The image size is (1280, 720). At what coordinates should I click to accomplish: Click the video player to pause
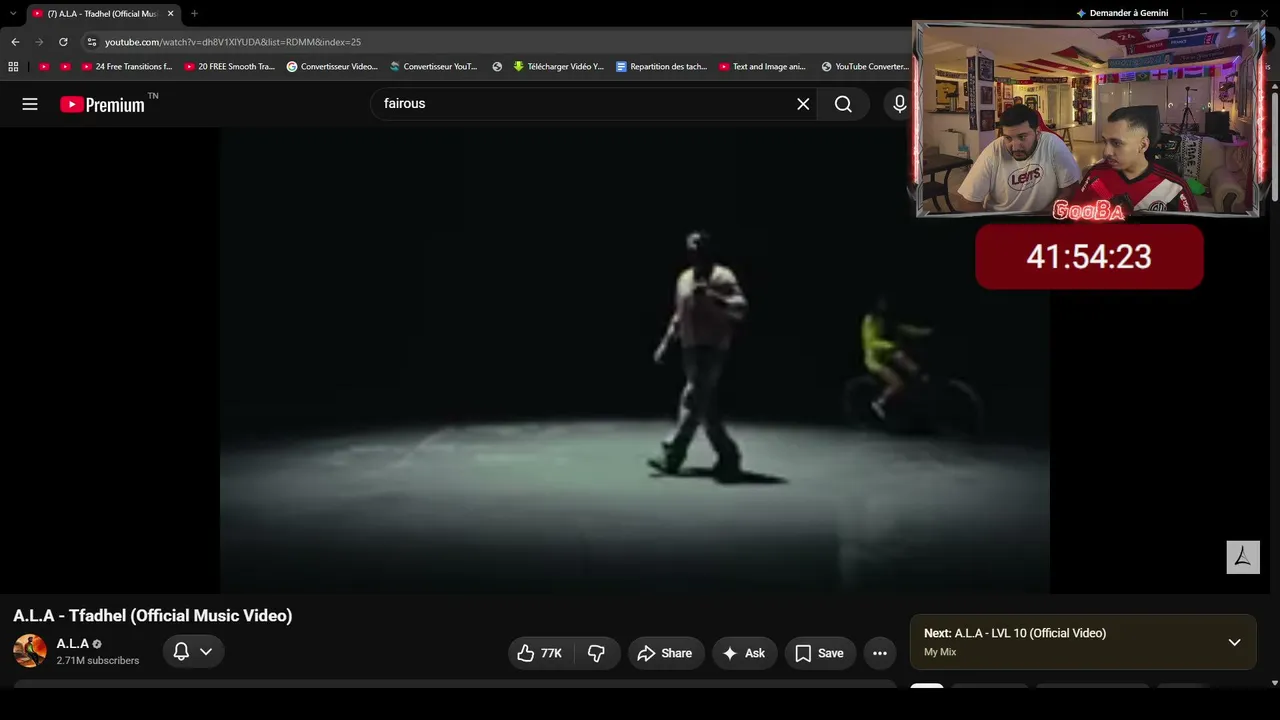634,360
